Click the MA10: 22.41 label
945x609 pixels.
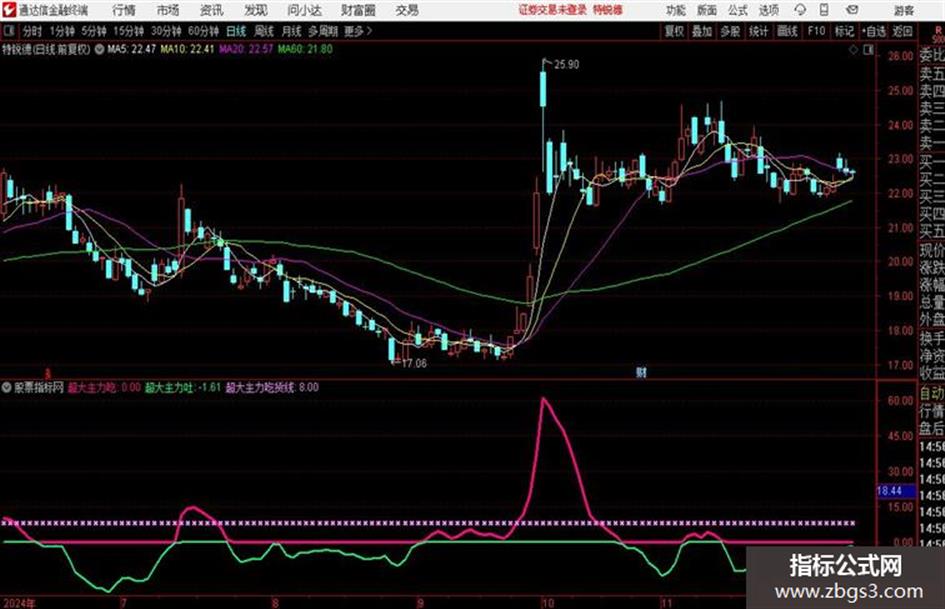tap(187, 49)
